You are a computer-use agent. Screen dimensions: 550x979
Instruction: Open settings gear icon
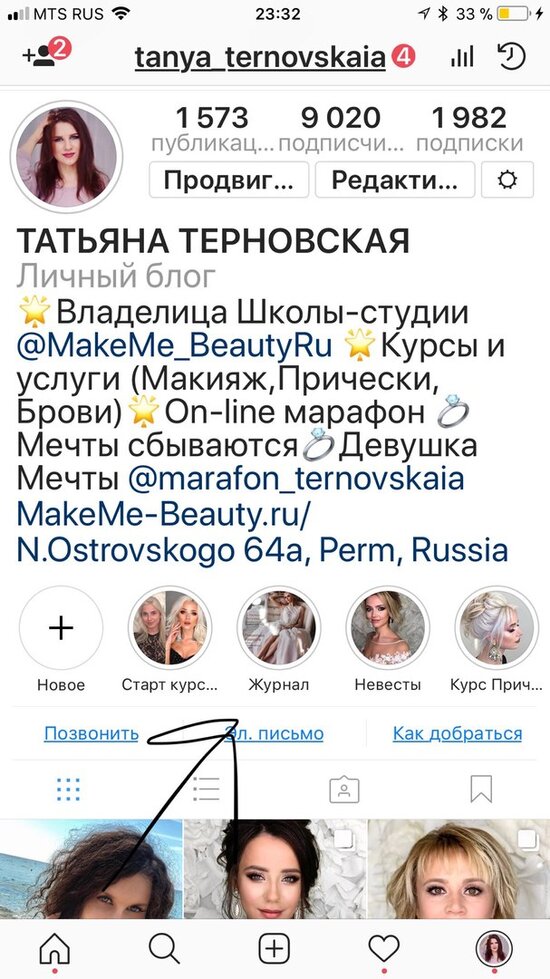tap(507, 180)
